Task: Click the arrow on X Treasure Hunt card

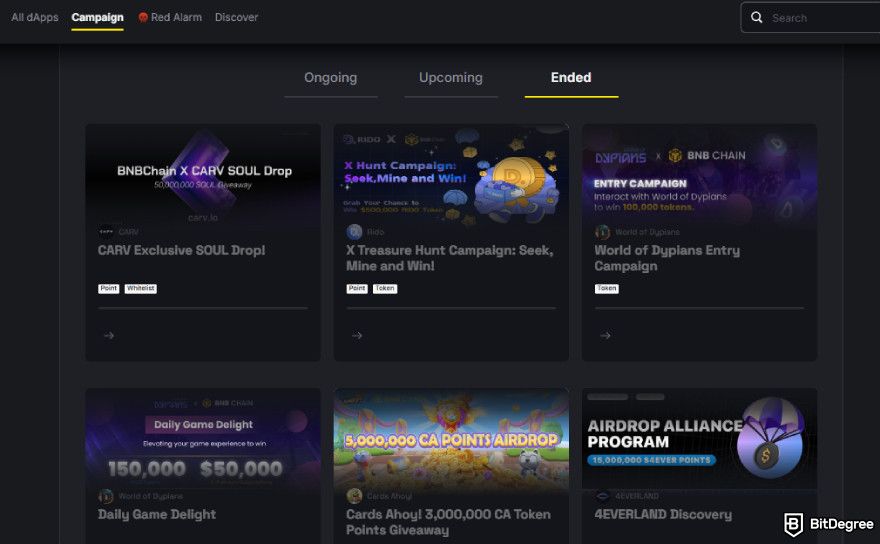Action: pyautogui.click(x=357, y=336)
